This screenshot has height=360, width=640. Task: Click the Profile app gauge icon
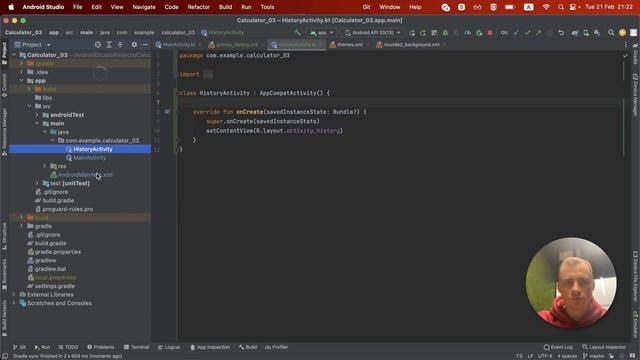(x=468, y=33)
